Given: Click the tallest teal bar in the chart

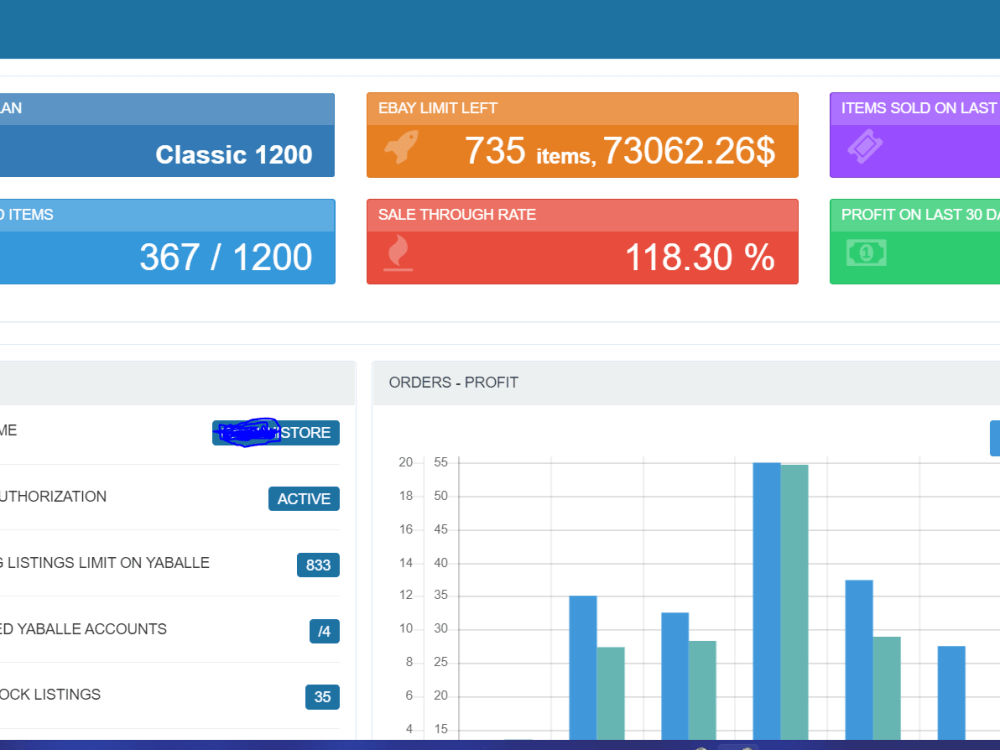Looking at the screenshot, I should pyautogui.click(x=794, y=602).
